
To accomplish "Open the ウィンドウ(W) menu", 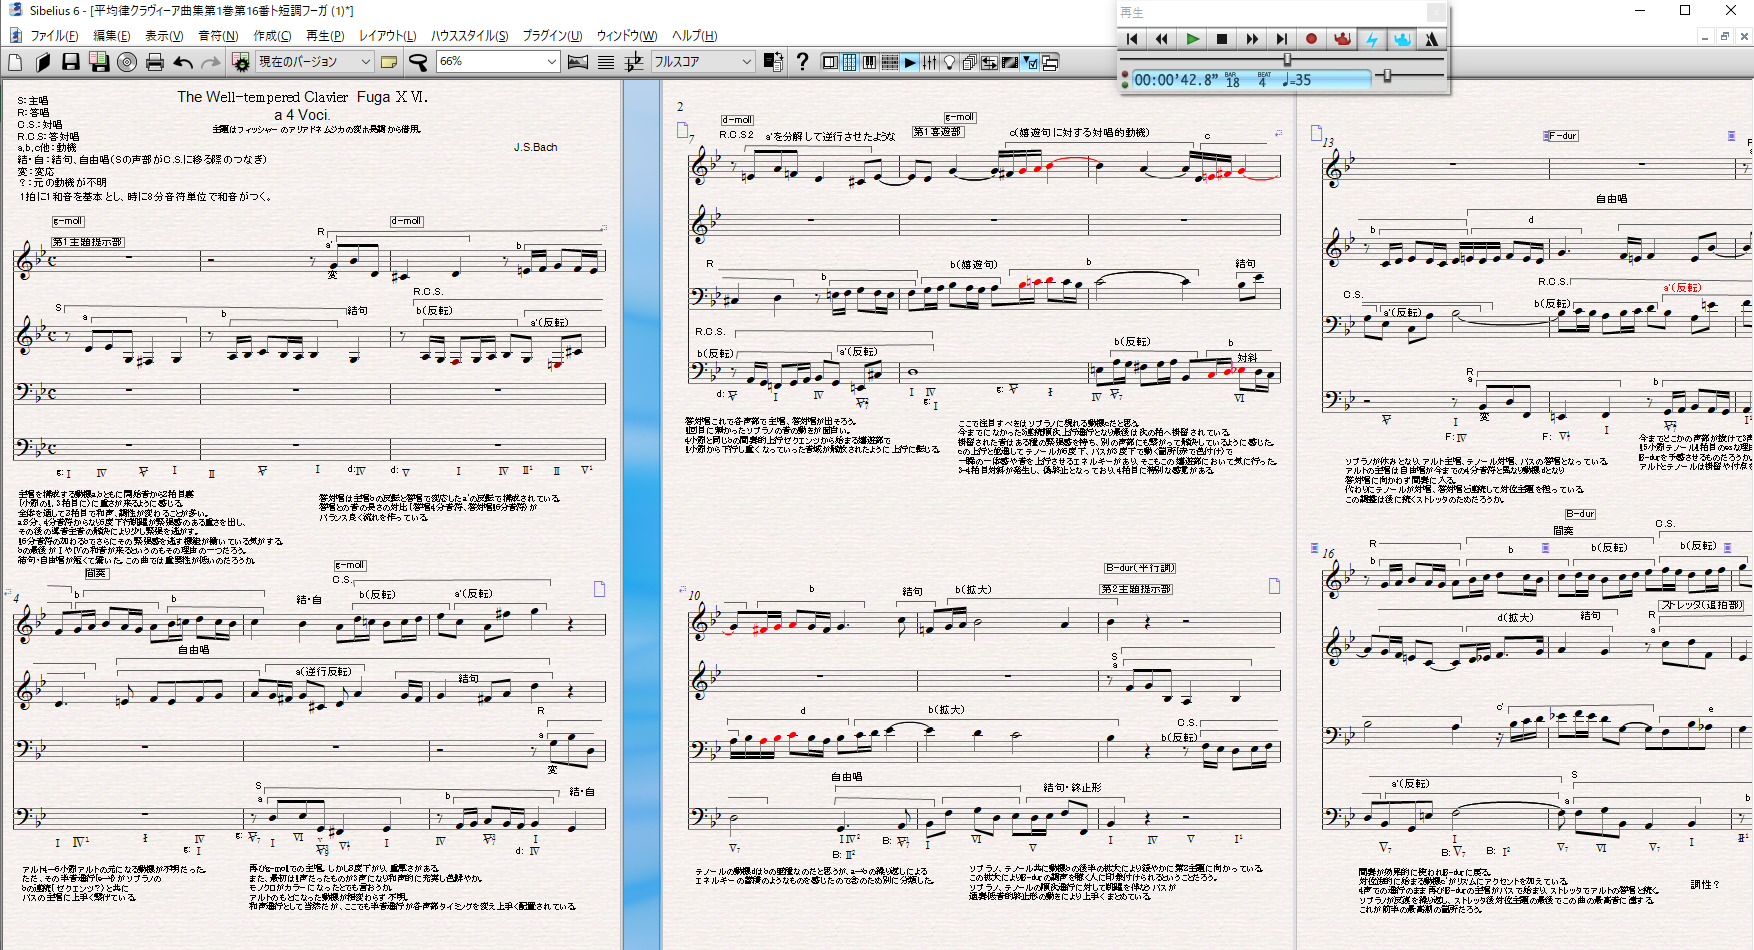I will click(x=627, y=35).
